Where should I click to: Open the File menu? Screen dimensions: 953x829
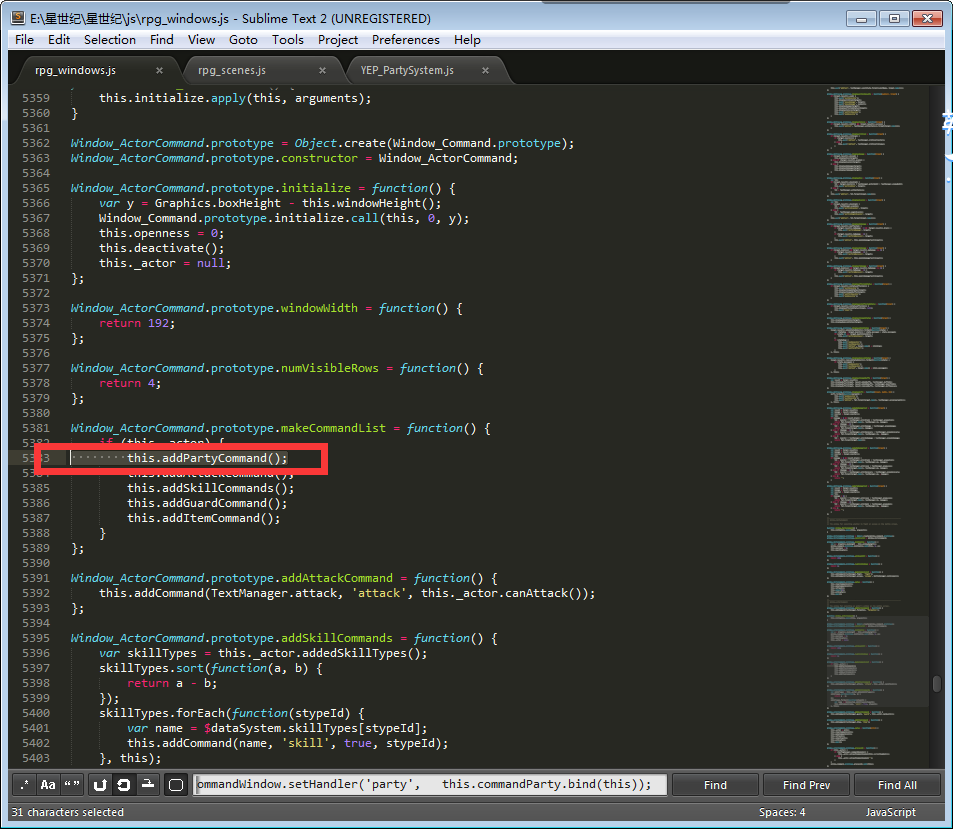point(24,40)
